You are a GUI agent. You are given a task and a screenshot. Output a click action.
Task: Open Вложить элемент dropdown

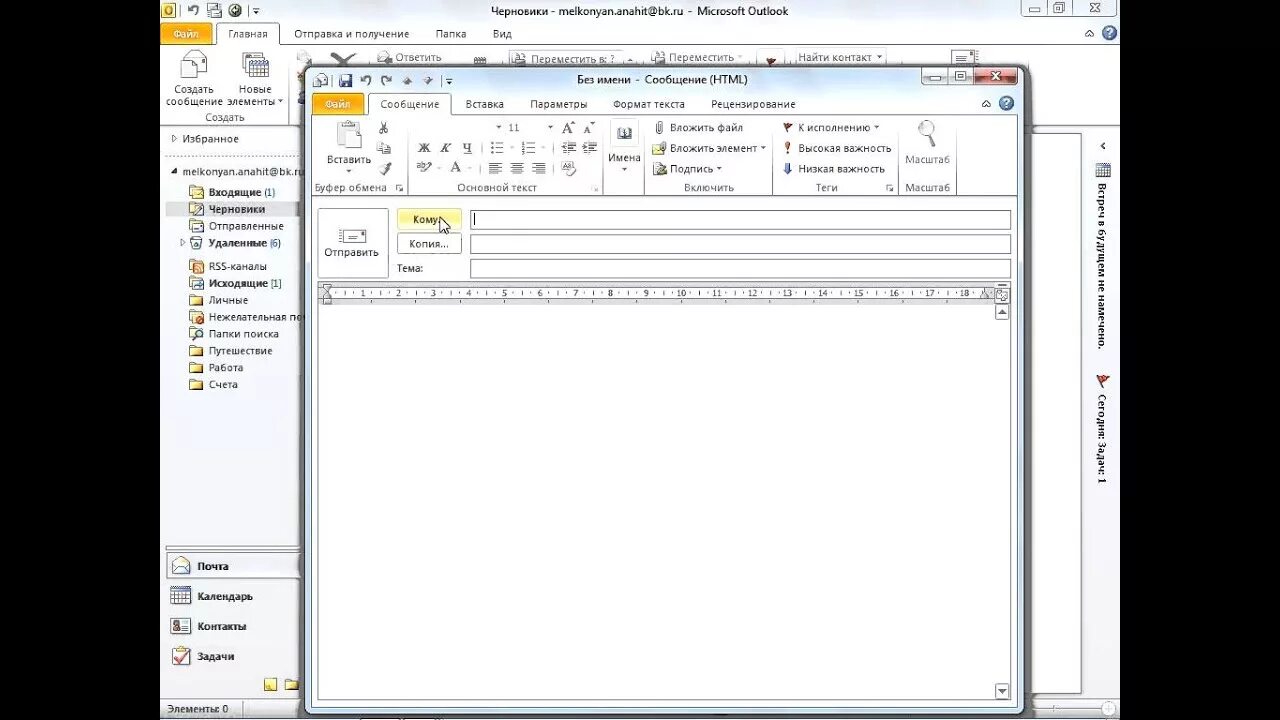709,148
